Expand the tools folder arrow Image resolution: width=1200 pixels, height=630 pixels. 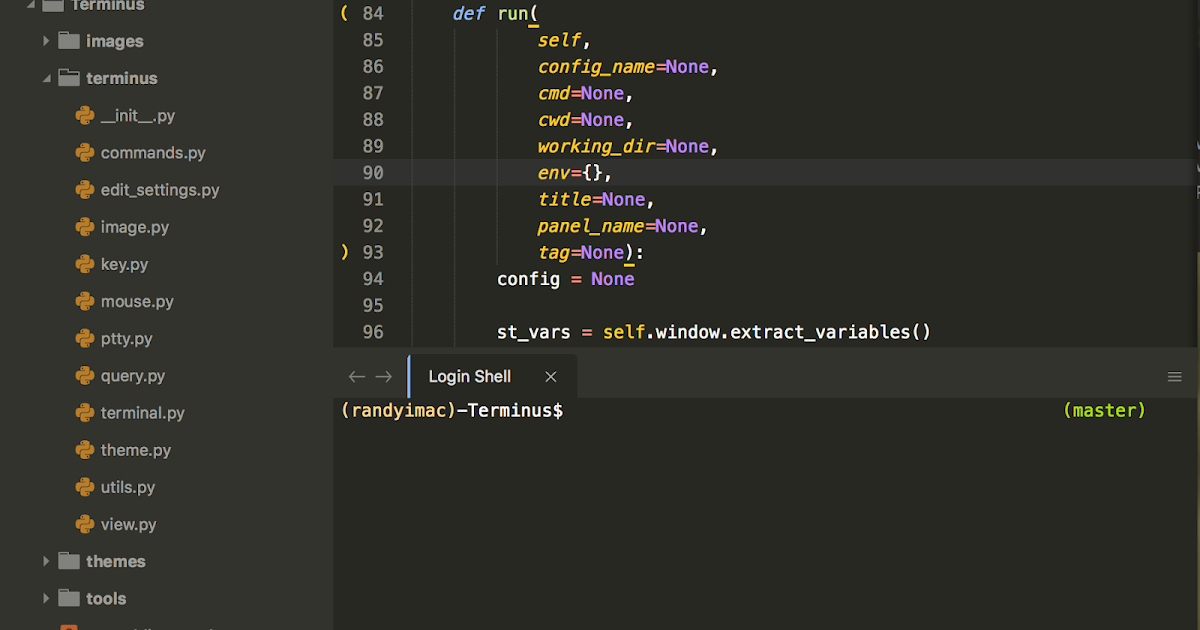46,598
